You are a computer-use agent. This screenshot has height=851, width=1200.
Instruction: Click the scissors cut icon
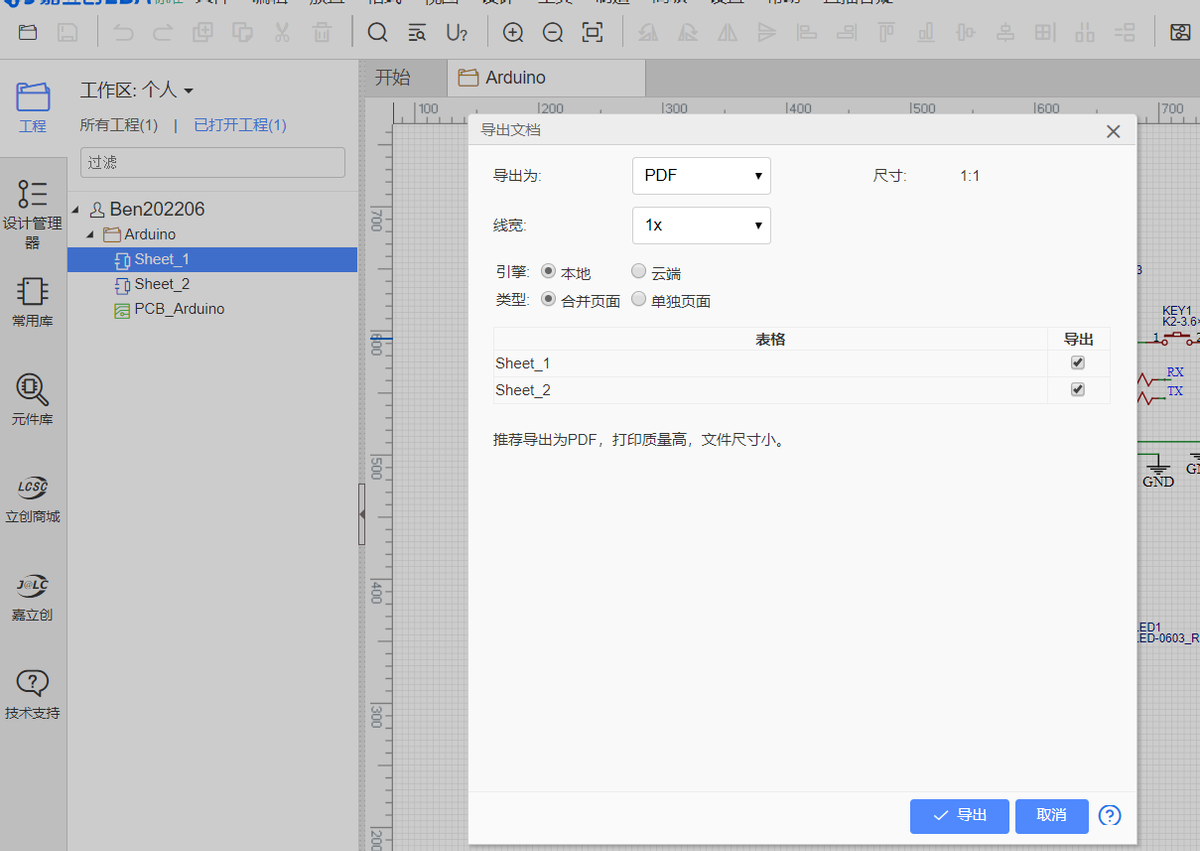(x=282, y=33)
